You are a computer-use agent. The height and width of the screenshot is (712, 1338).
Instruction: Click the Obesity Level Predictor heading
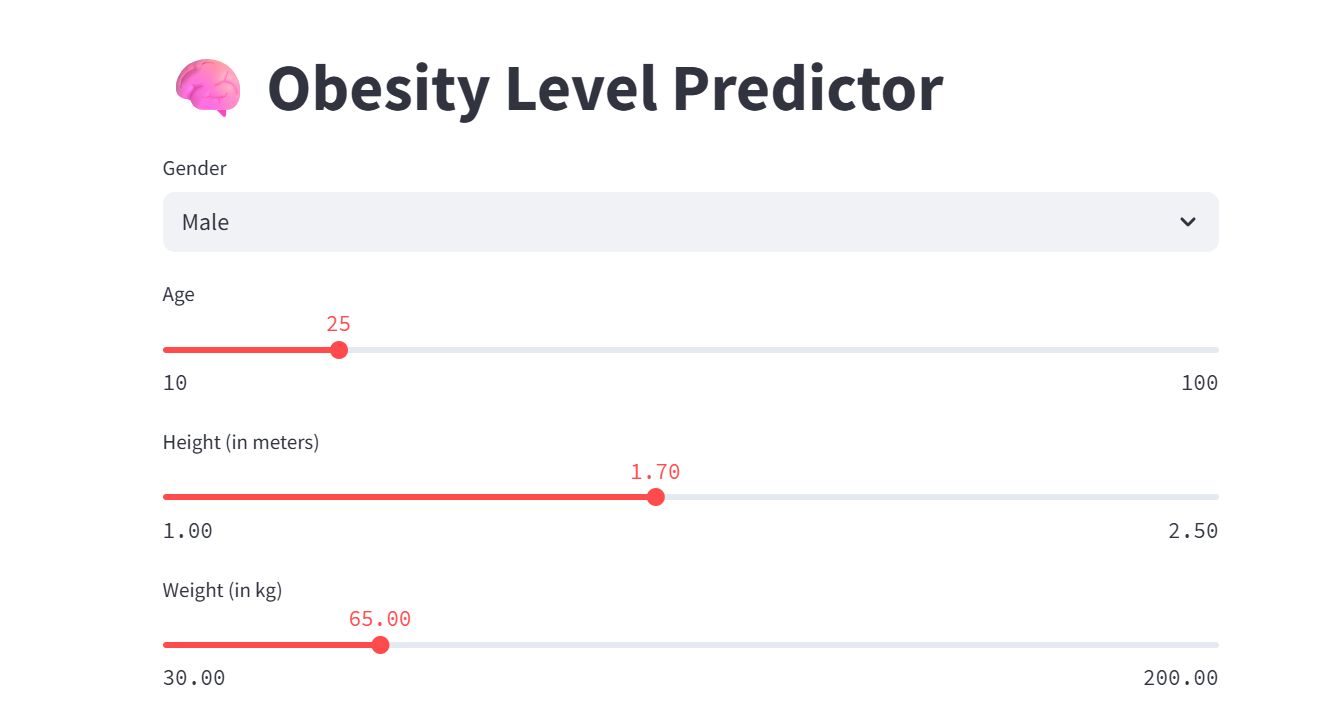coord(604,88)
